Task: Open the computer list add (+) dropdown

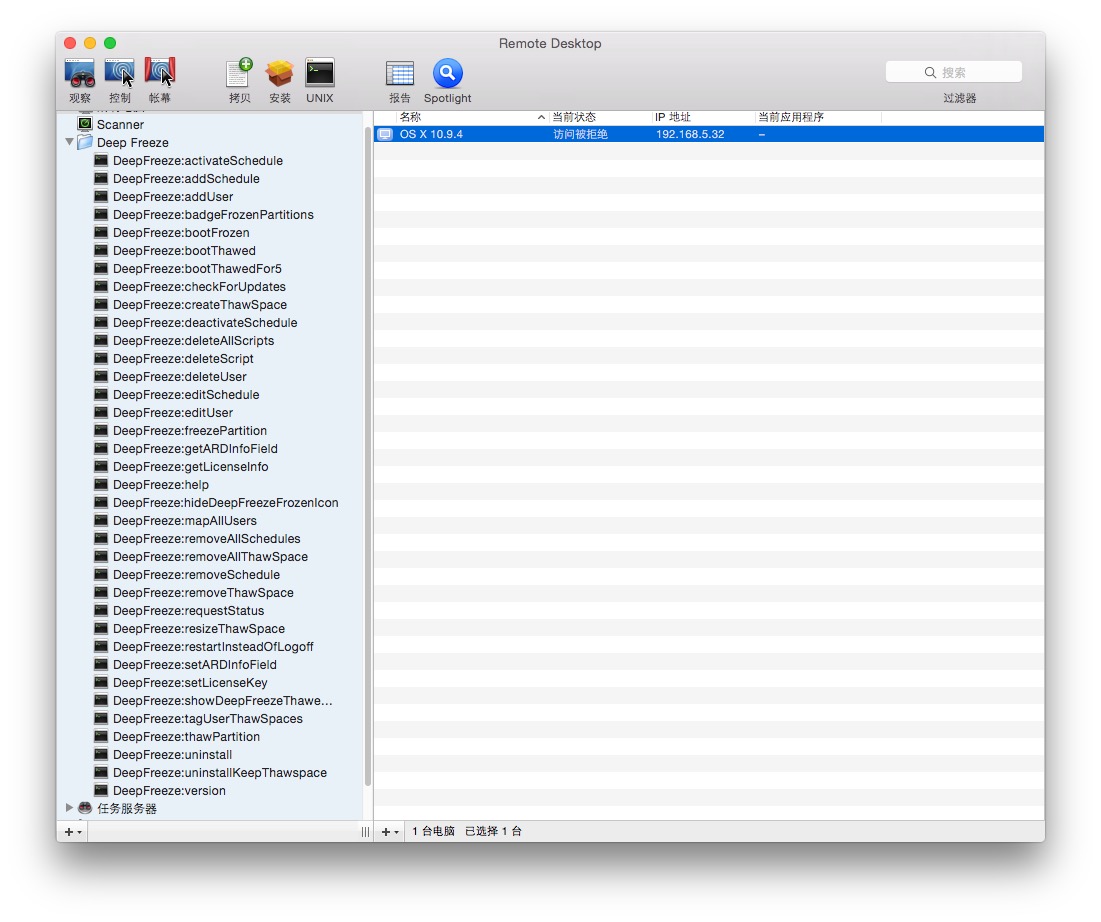Action: 390,832
